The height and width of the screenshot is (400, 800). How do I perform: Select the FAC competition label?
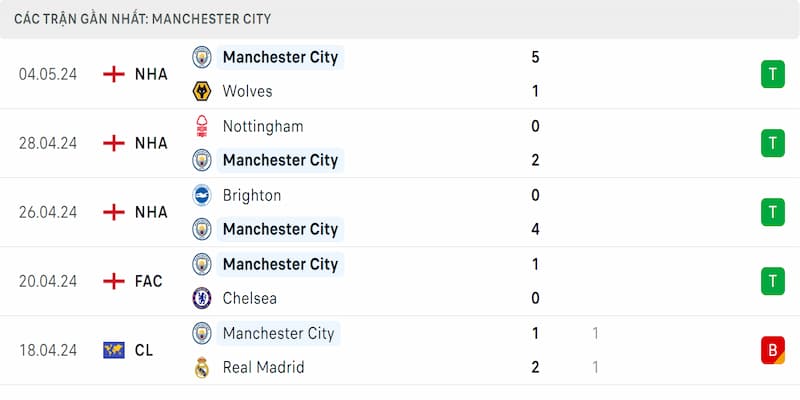pos(149,281)
